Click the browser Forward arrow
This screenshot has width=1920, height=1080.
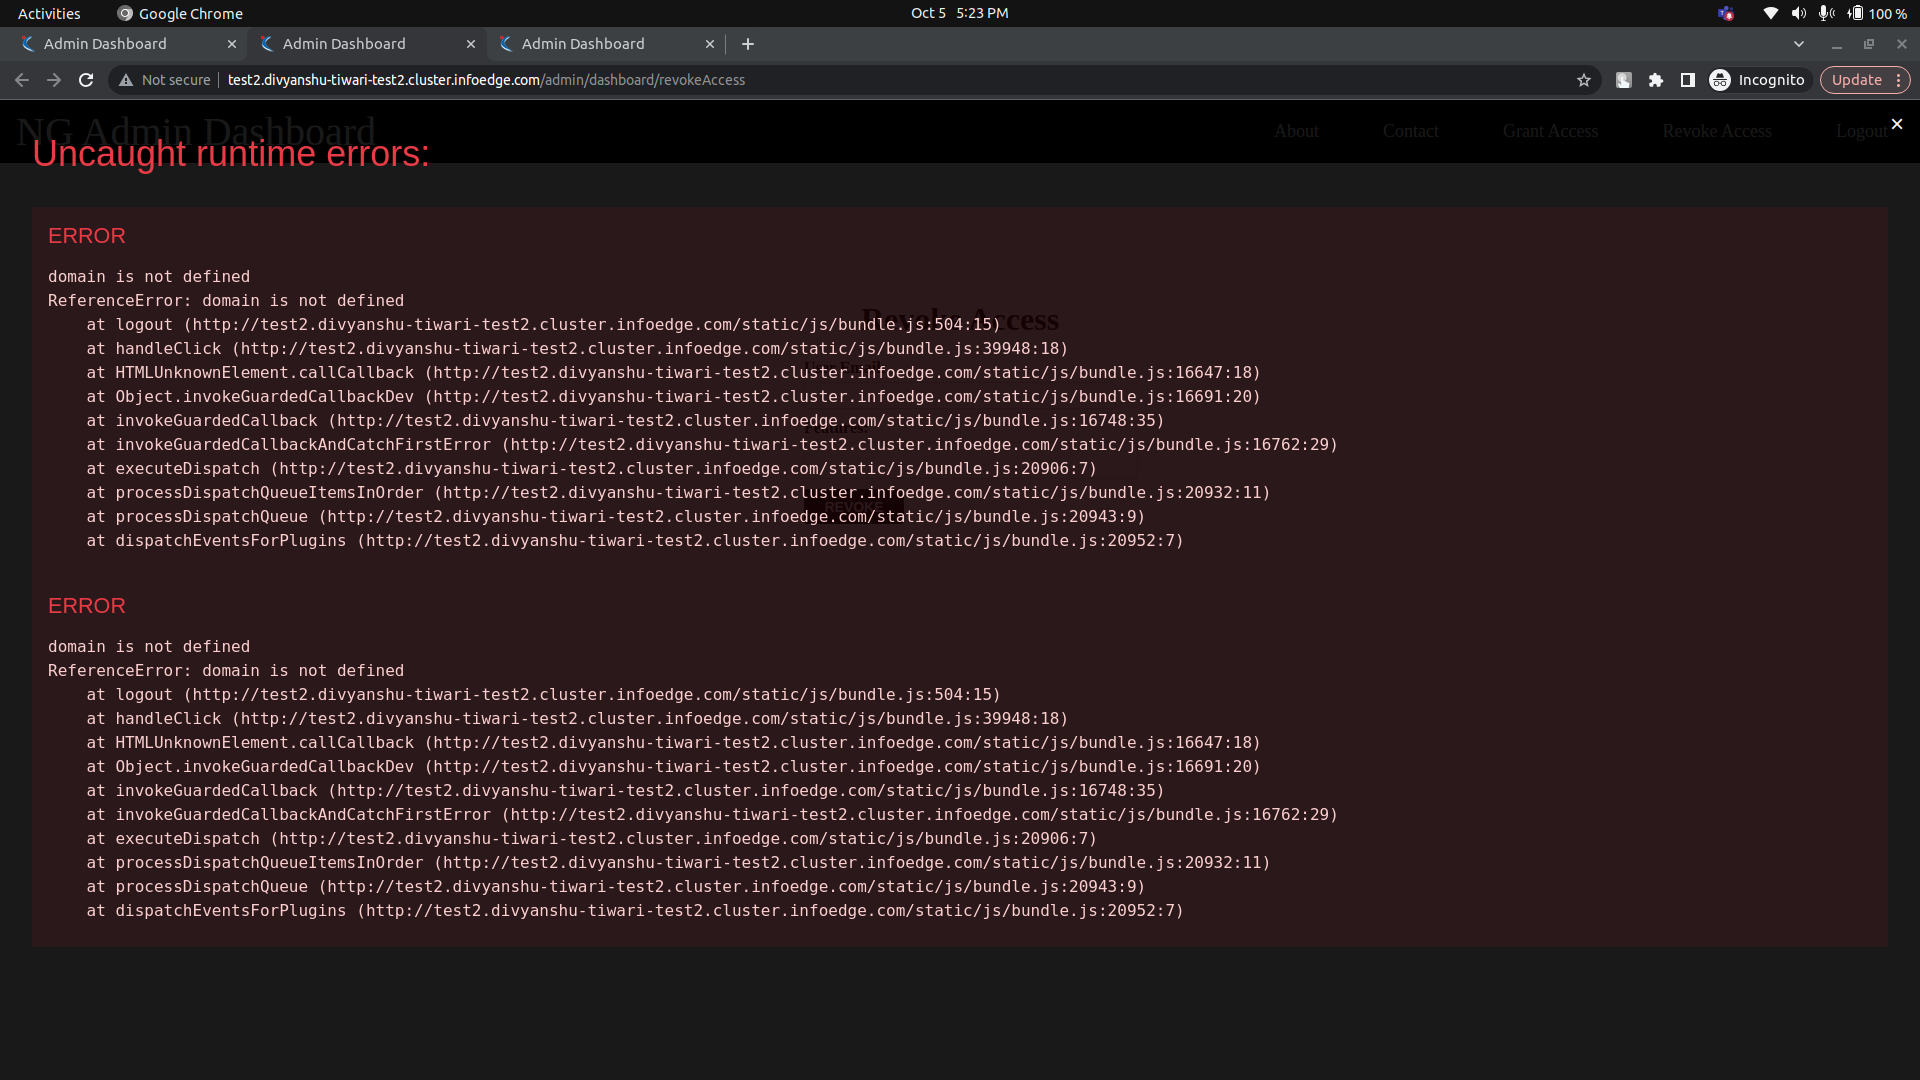(54, 80)
